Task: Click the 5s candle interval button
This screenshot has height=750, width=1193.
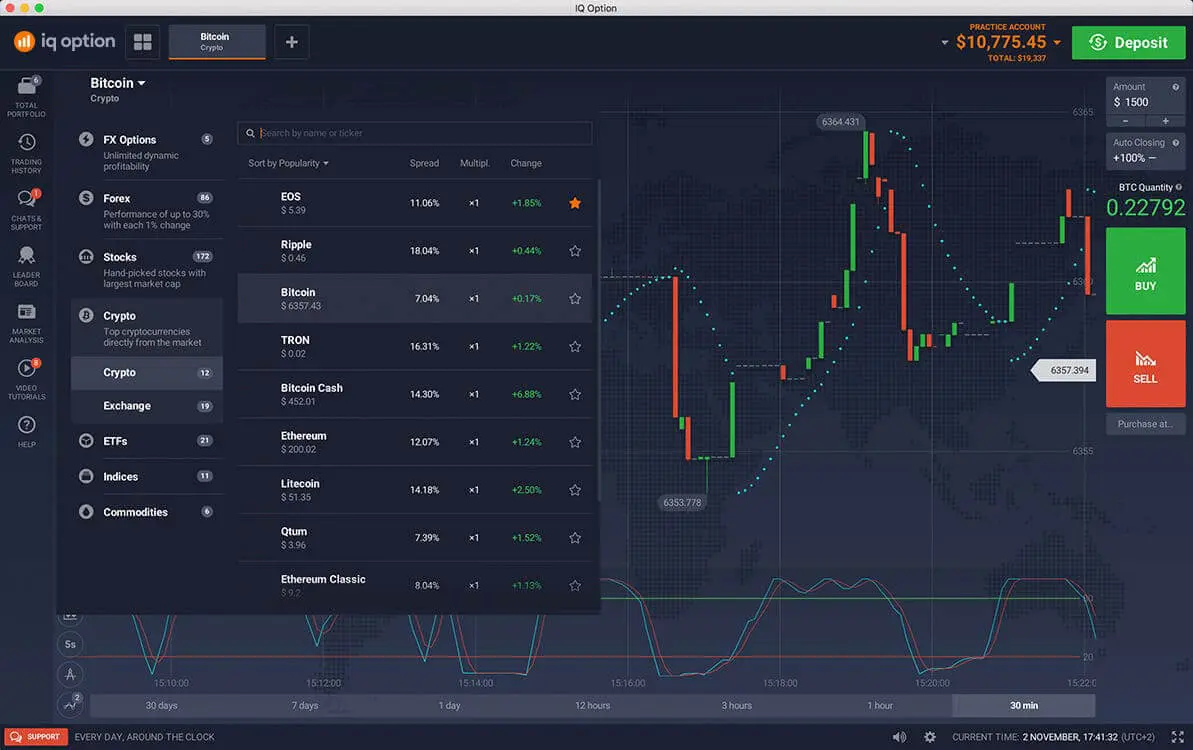Action: tap(70, 644)
